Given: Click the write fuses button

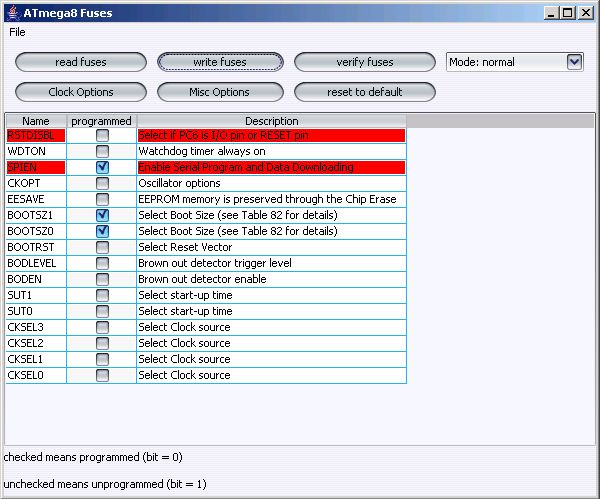Looking at the screenshot, I should [220, 62].
